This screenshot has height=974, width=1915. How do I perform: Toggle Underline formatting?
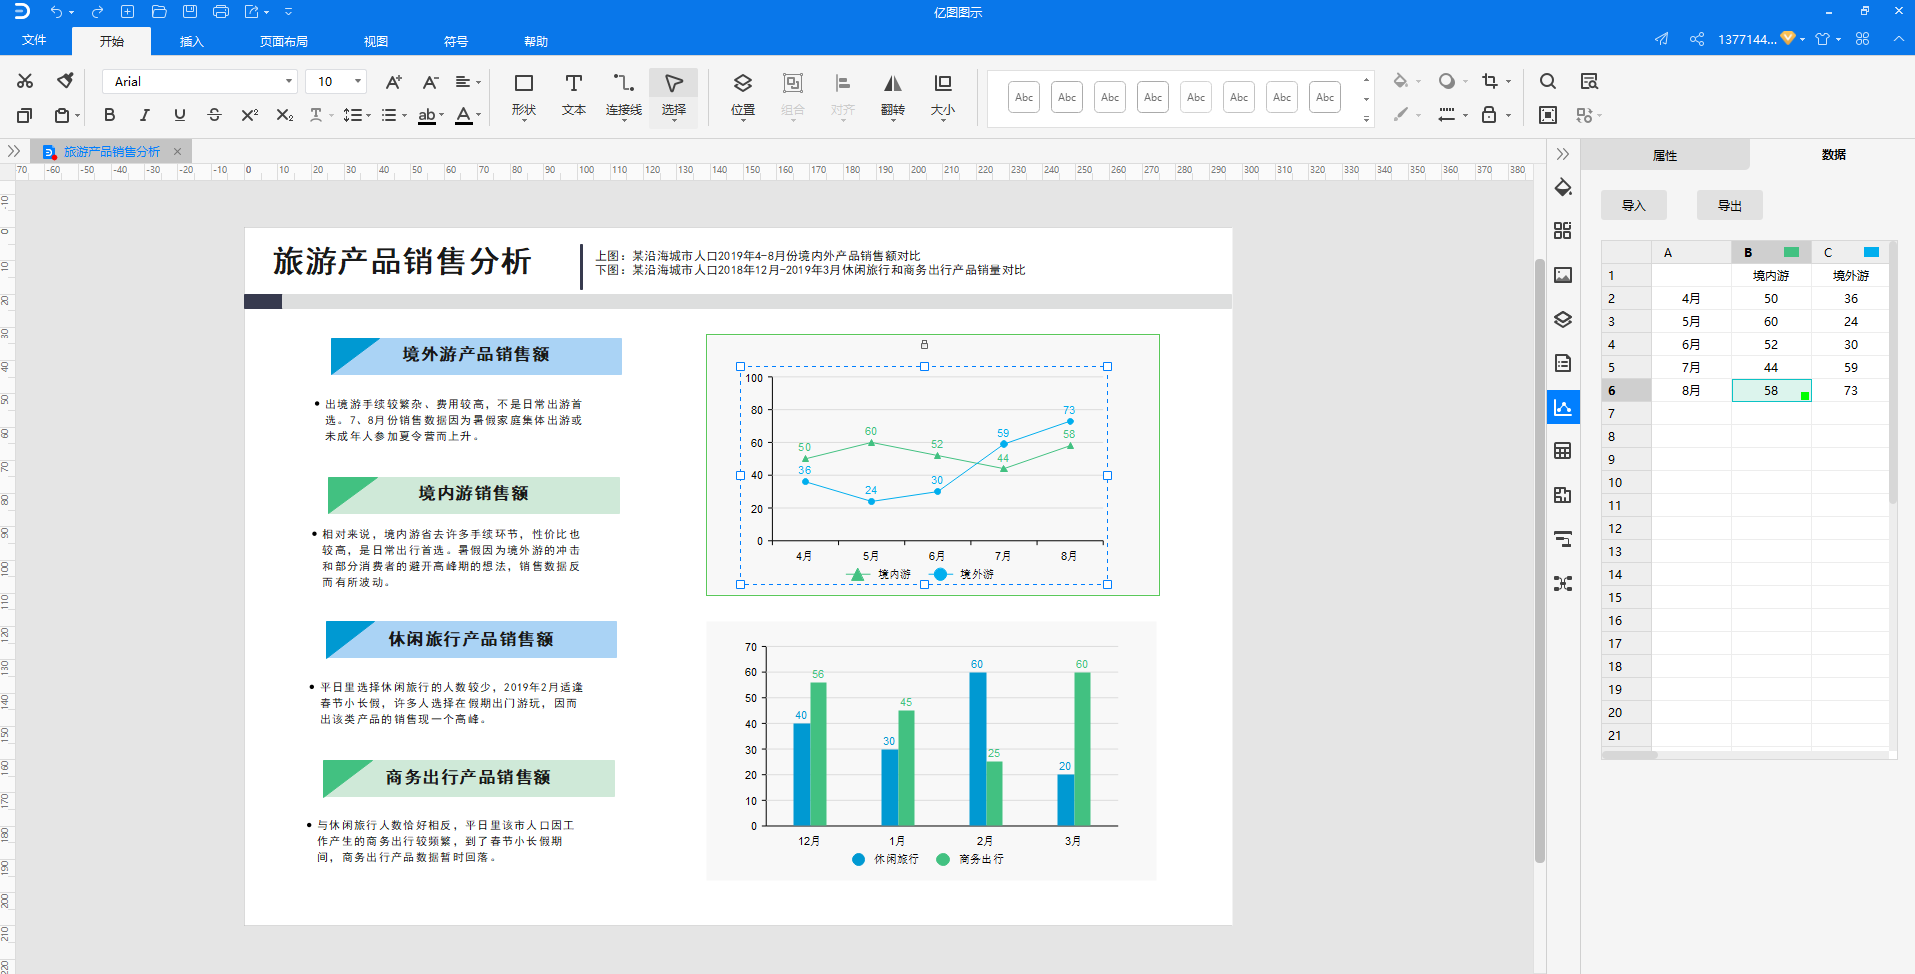[x=180, y=115]
